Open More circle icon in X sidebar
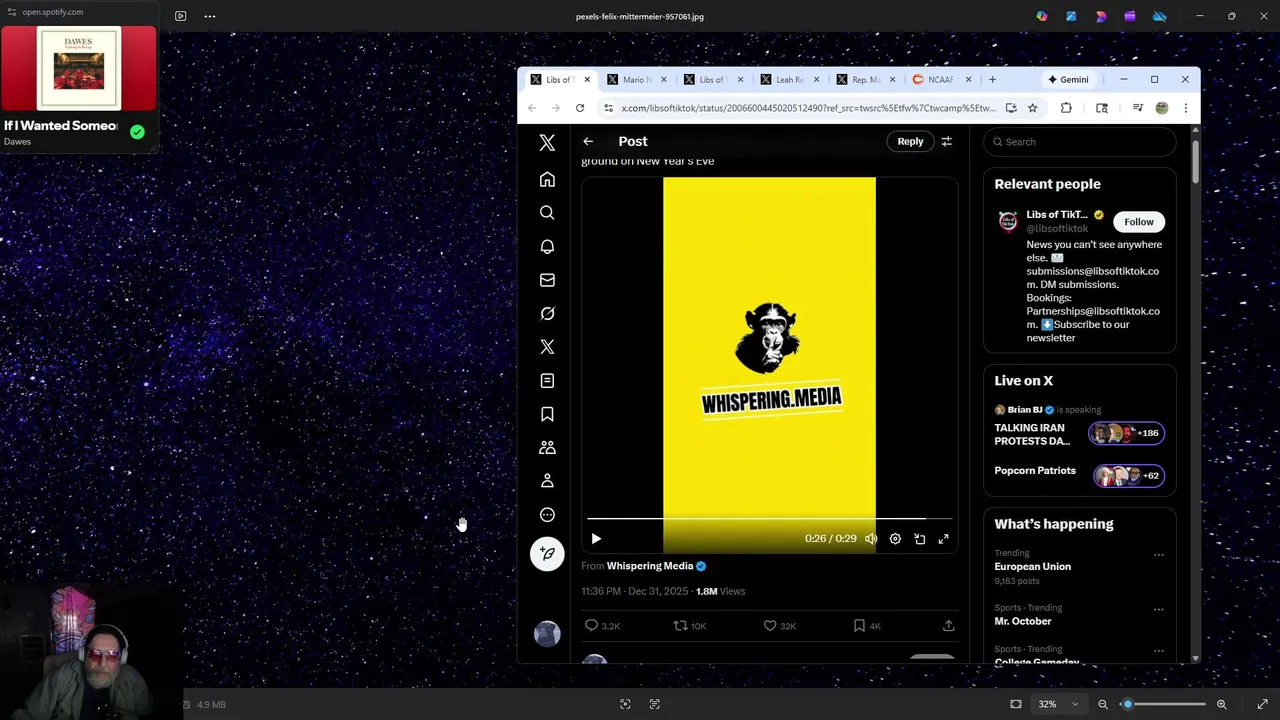 tap(547, 515)
